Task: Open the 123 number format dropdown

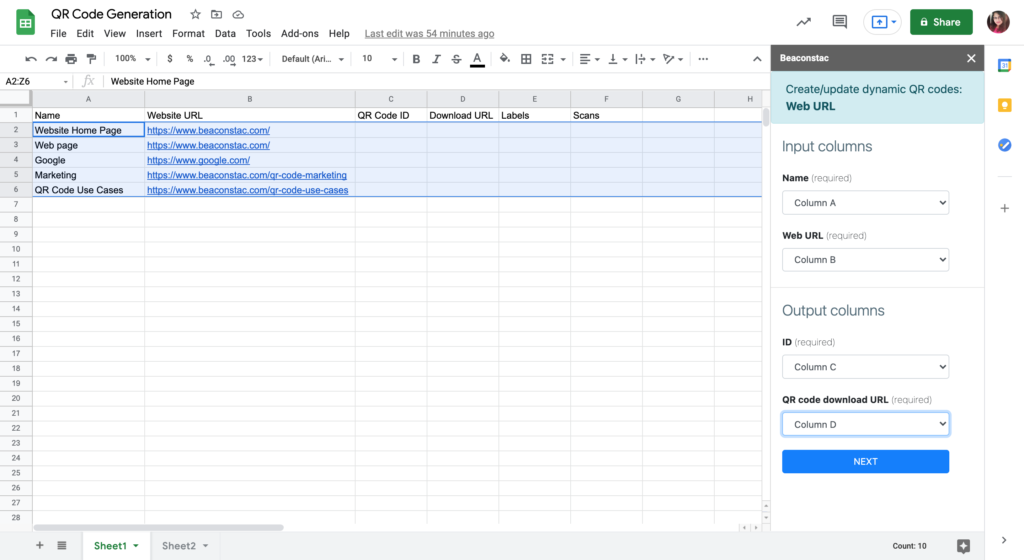Action: (252, 59)
